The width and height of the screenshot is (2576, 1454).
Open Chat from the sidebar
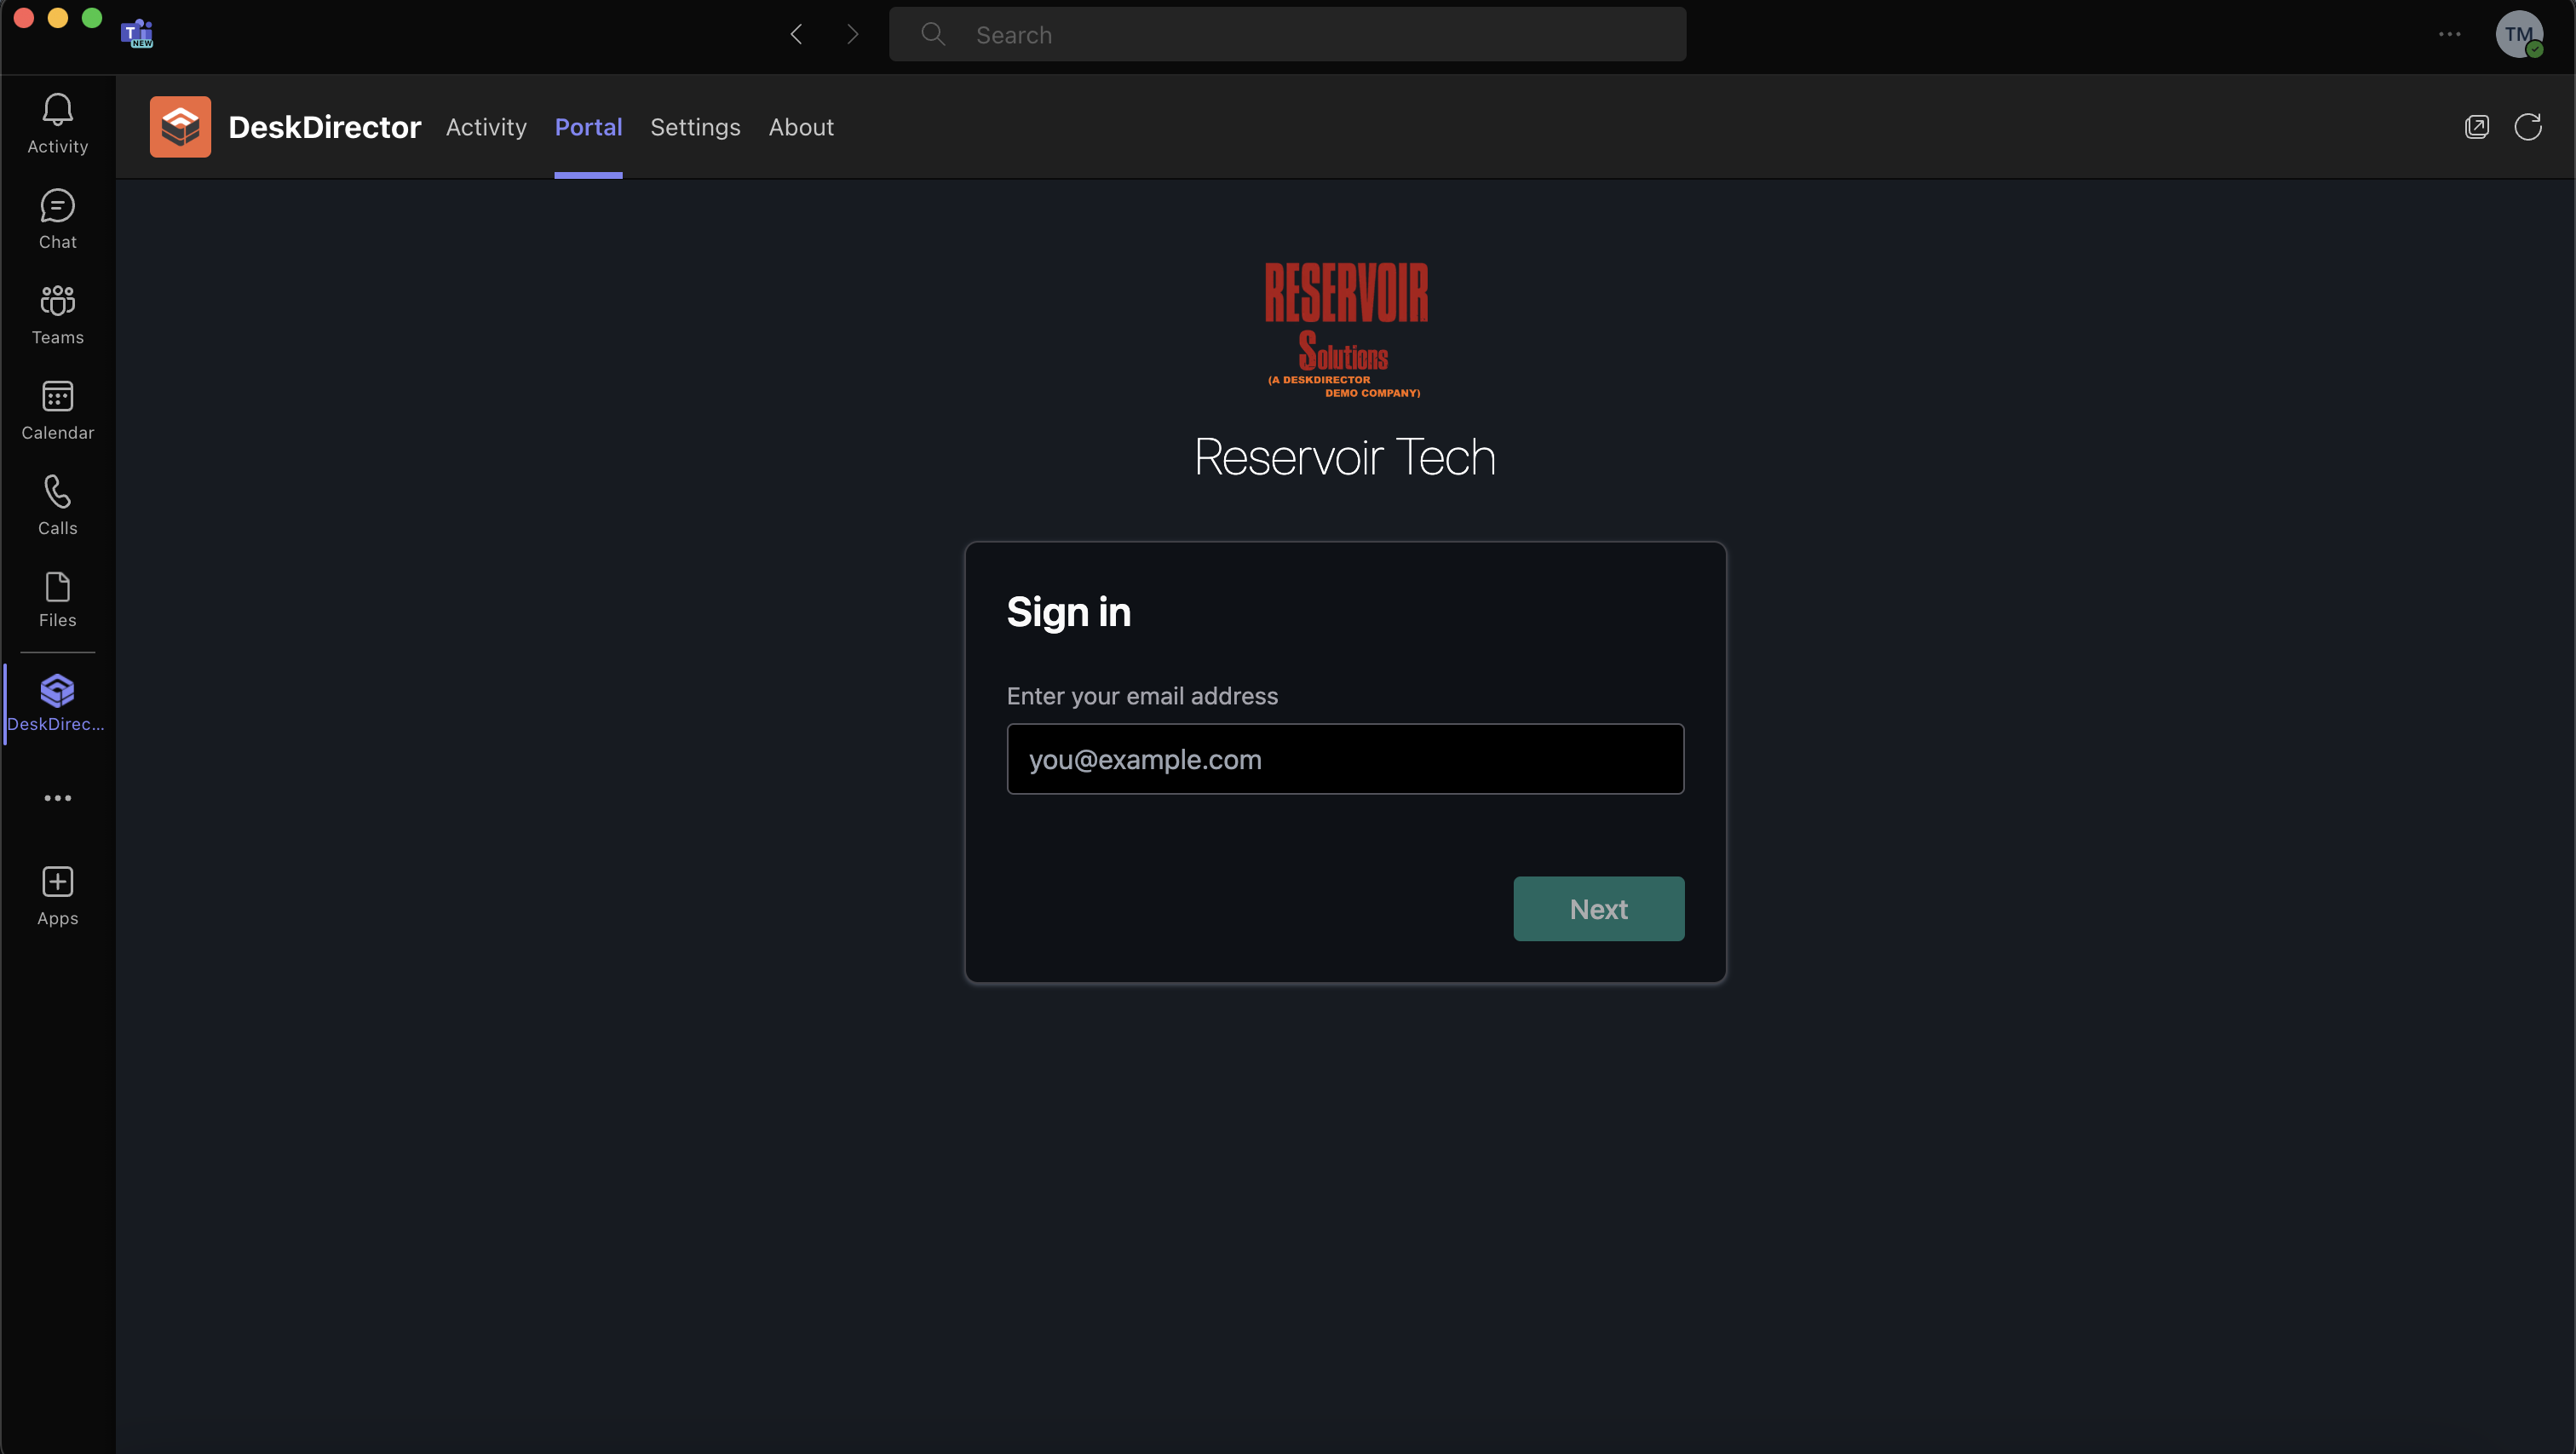coord(57,219)
